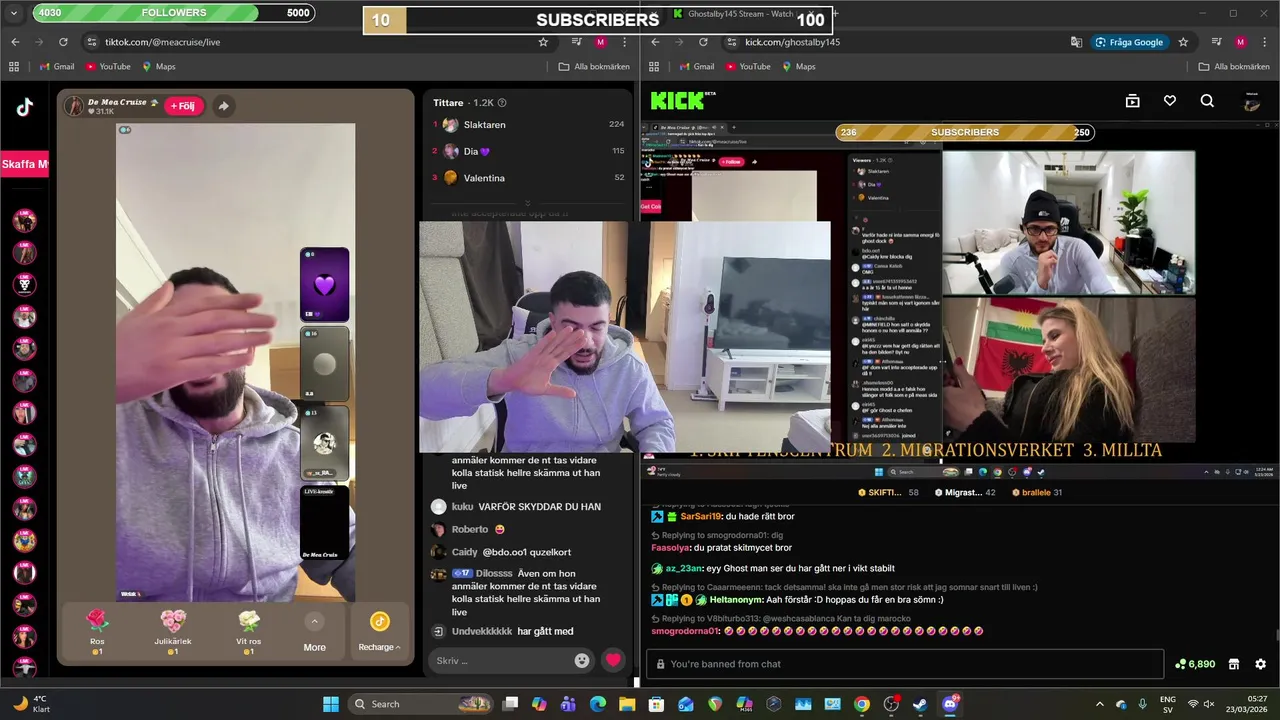The width and height of the screenshot is (1280, 720).
Task: Open File Explorer from the taskbar
Action: pyautogui.click(x=627, y=704)
